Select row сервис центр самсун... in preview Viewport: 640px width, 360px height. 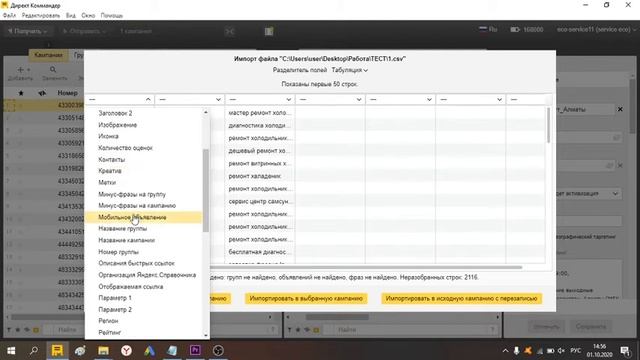(260, 201)
